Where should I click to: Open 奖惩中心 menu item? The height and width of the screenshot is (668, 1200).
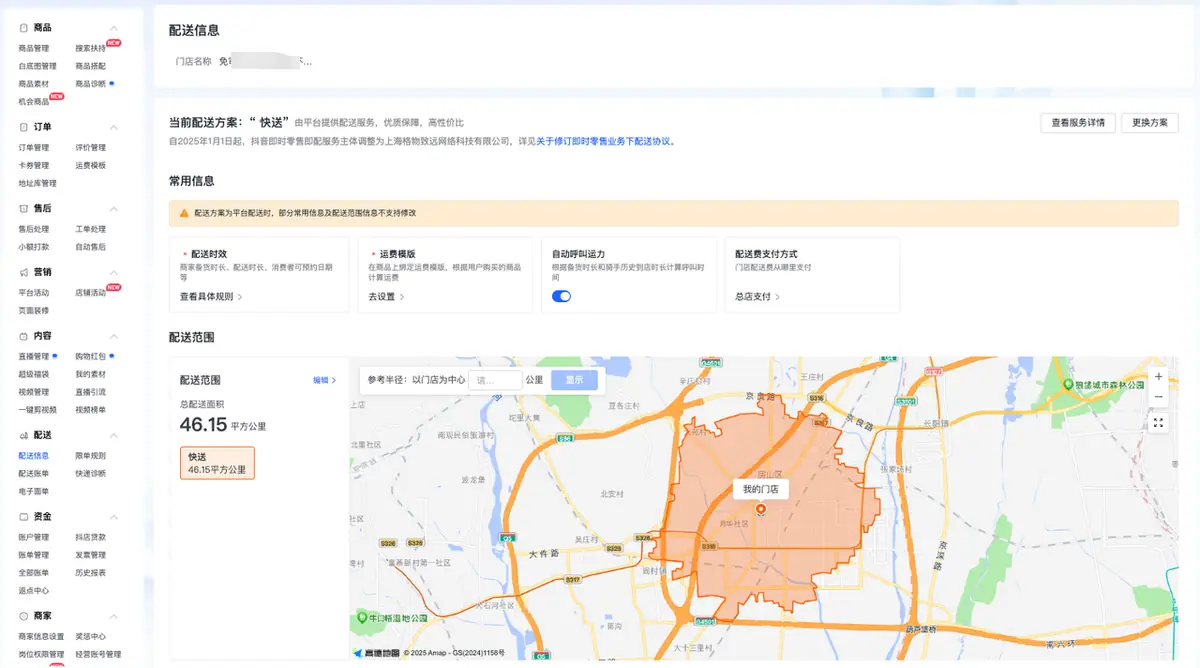tap(90, 636)
